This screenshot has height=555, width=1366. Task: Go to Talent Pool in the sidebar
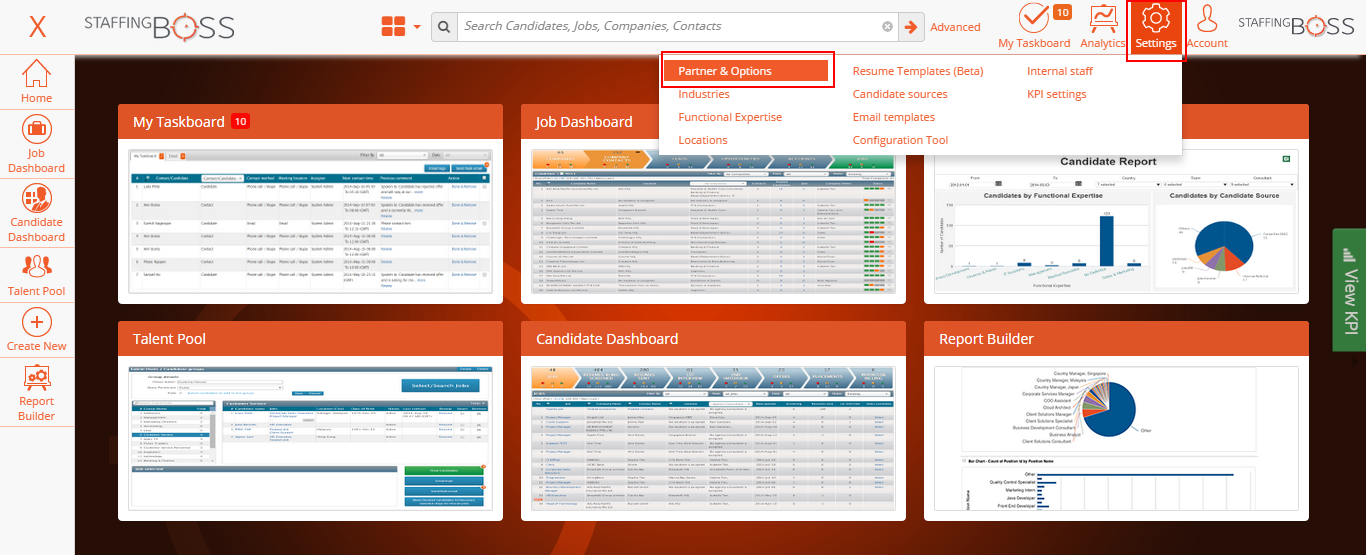(37, 276)
